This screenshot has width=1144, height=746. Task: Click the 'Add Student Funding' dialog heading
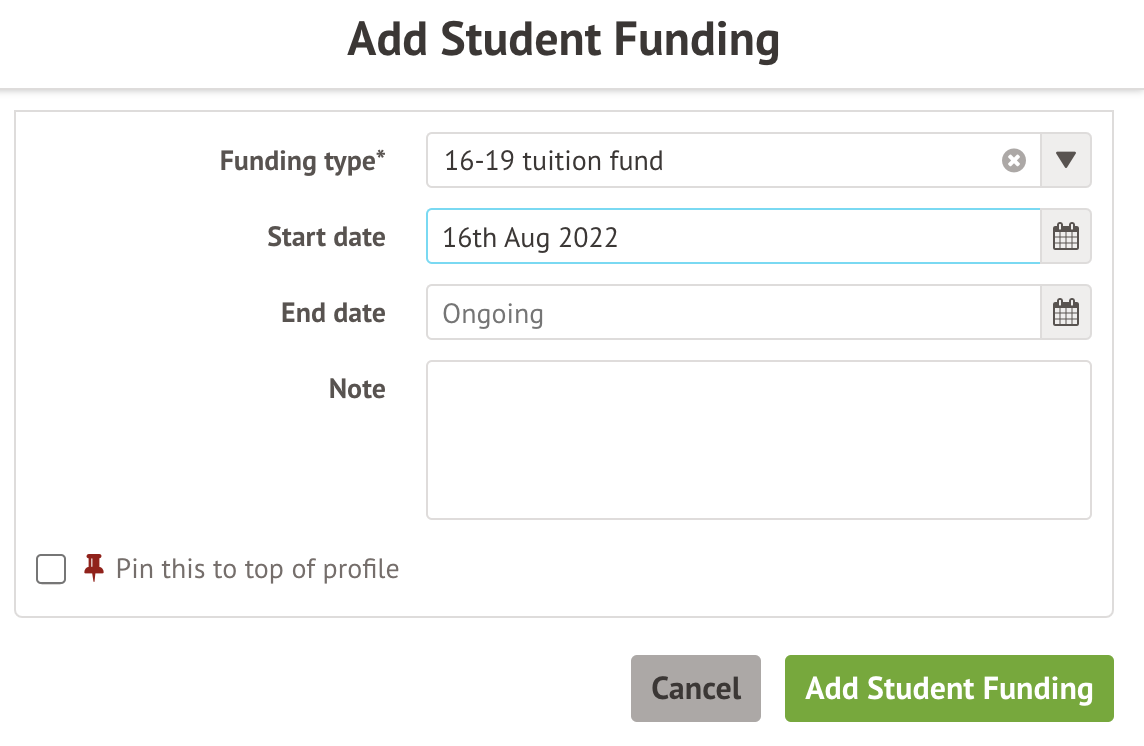click(563, 41)
